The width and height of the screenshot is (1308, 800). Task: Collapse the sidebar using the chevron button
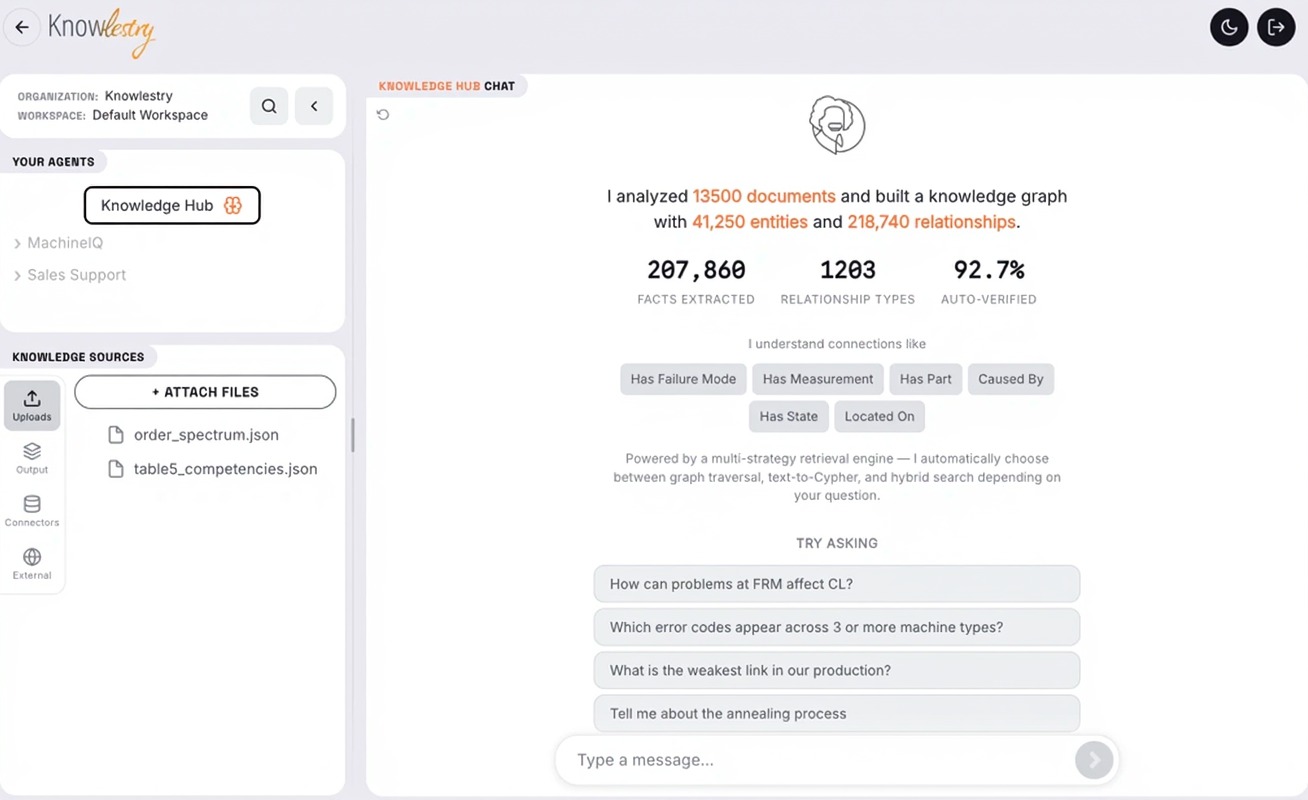point(314,106)
